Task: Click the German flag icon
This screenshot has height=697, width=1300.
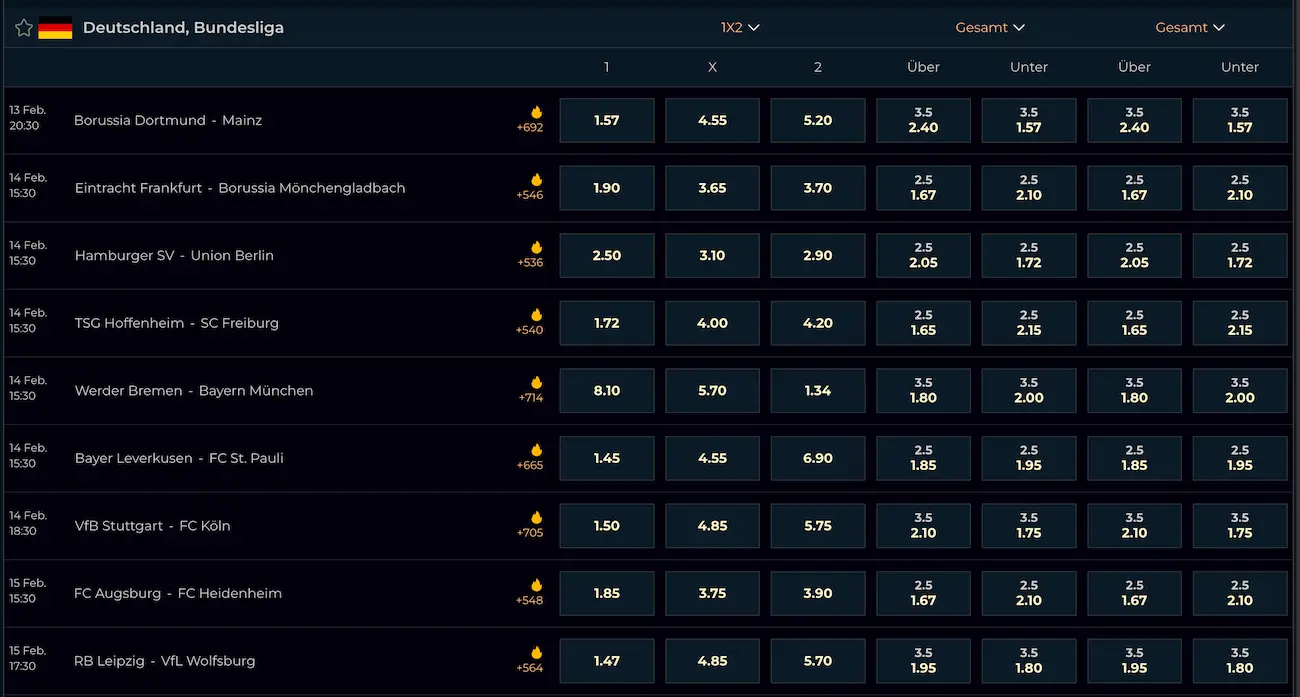Action: click(55, 28)
